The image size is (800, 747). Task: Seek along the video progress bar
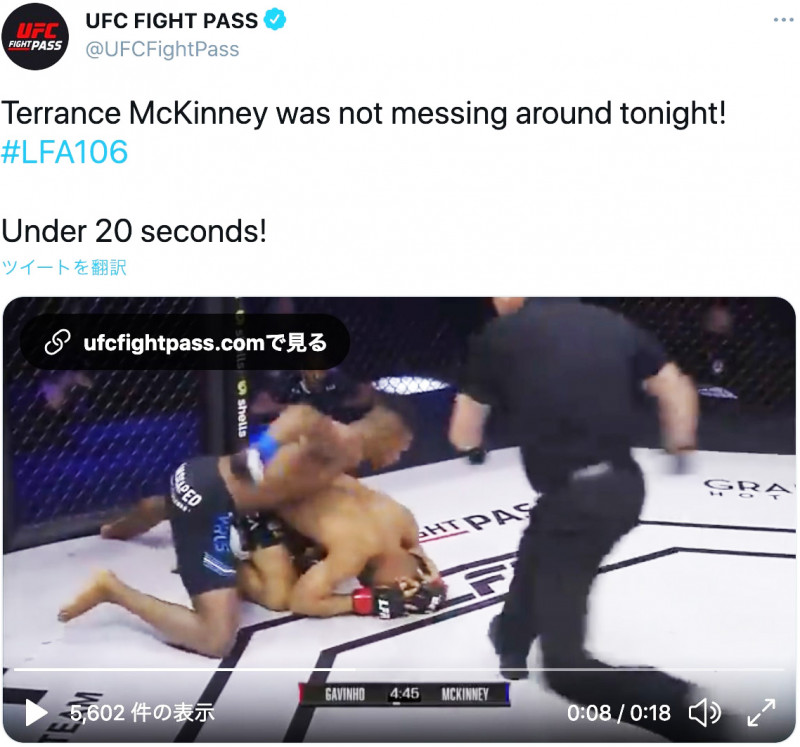click(x=398, y=668)
